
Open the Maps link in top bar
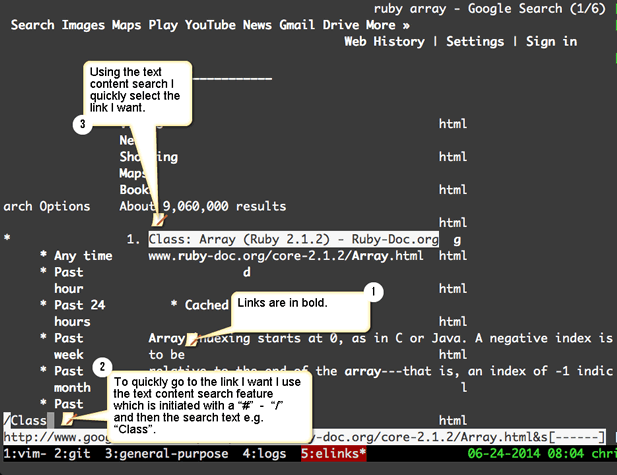126,25
